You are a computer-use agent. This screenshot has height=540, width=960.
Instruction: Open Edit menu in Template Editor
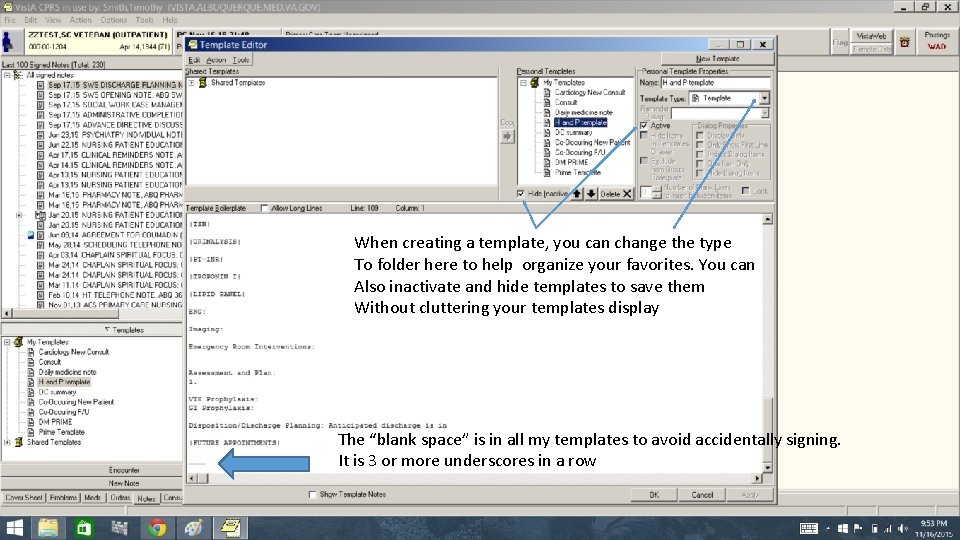point(194,60)
